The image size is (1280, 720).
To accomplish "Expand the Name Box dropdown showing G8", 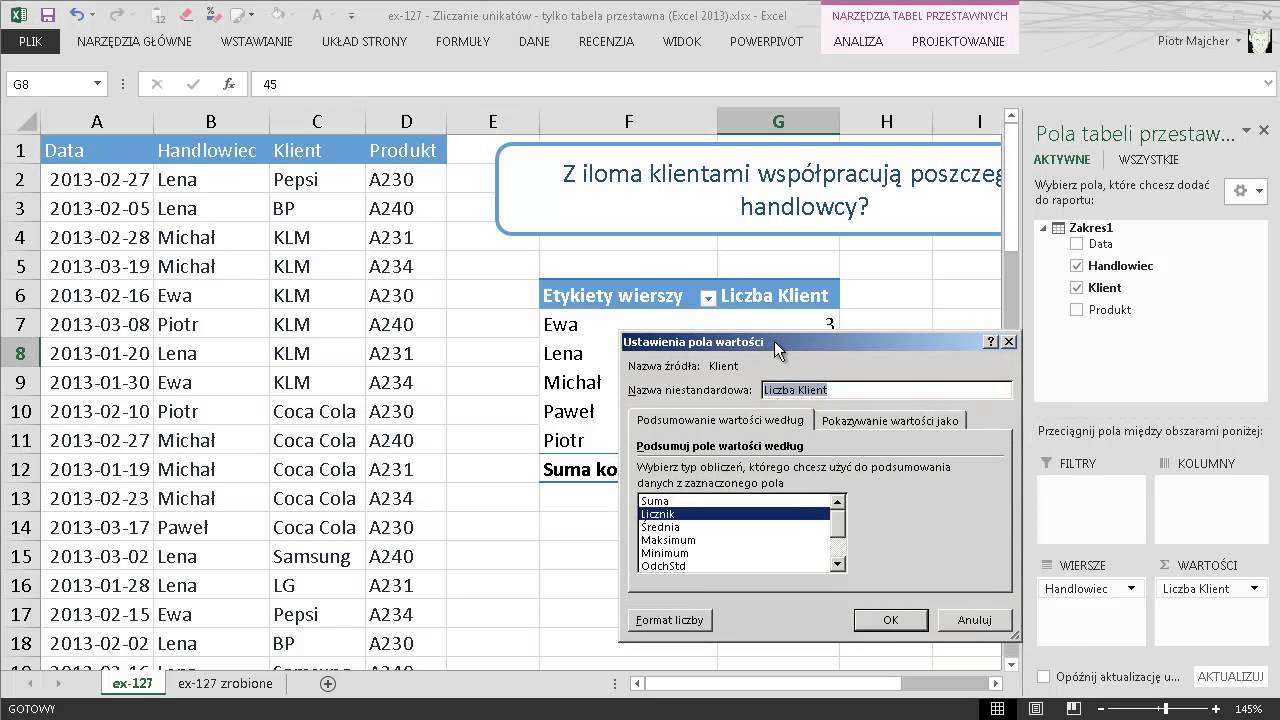I will (x=97, y=84).
